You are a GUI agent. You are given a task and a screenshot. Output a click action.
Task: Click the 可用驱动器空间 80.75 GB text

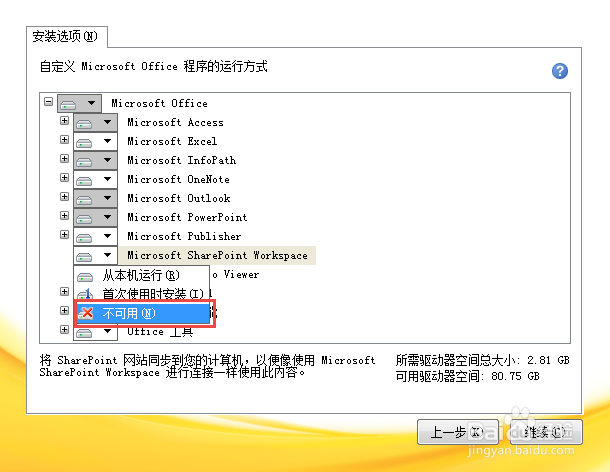467,376
